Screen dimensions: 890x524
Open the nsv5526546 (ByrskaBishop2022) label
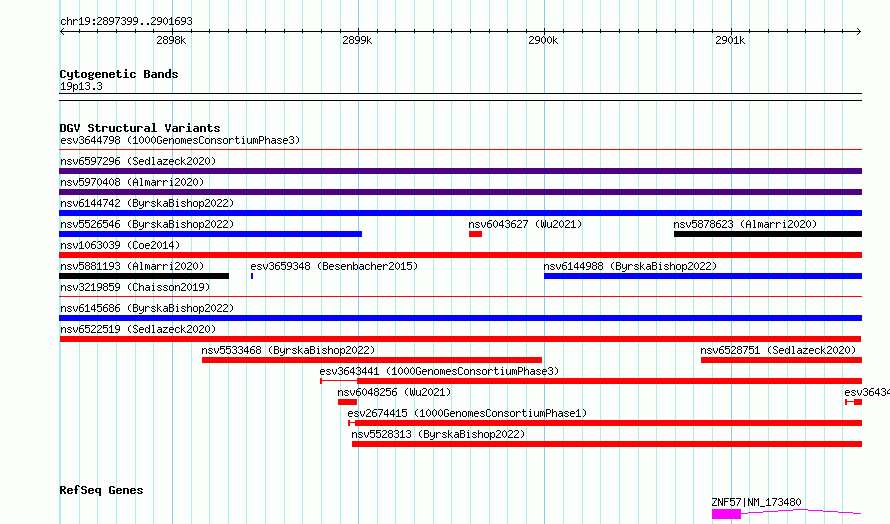(x=147, y=224)
